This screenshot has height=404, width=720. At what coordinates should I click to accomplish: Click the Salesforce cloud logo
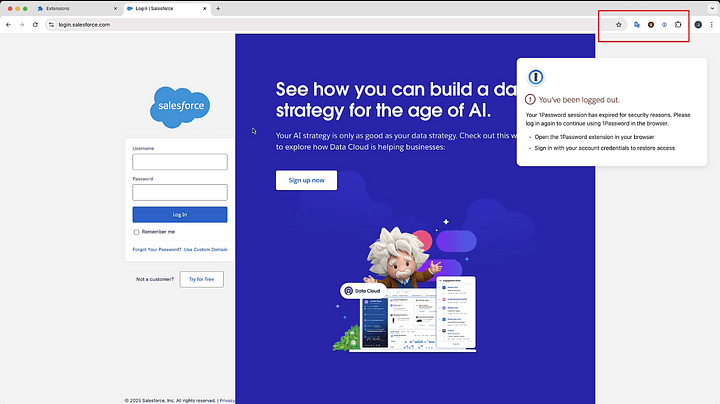coord(180,107)
